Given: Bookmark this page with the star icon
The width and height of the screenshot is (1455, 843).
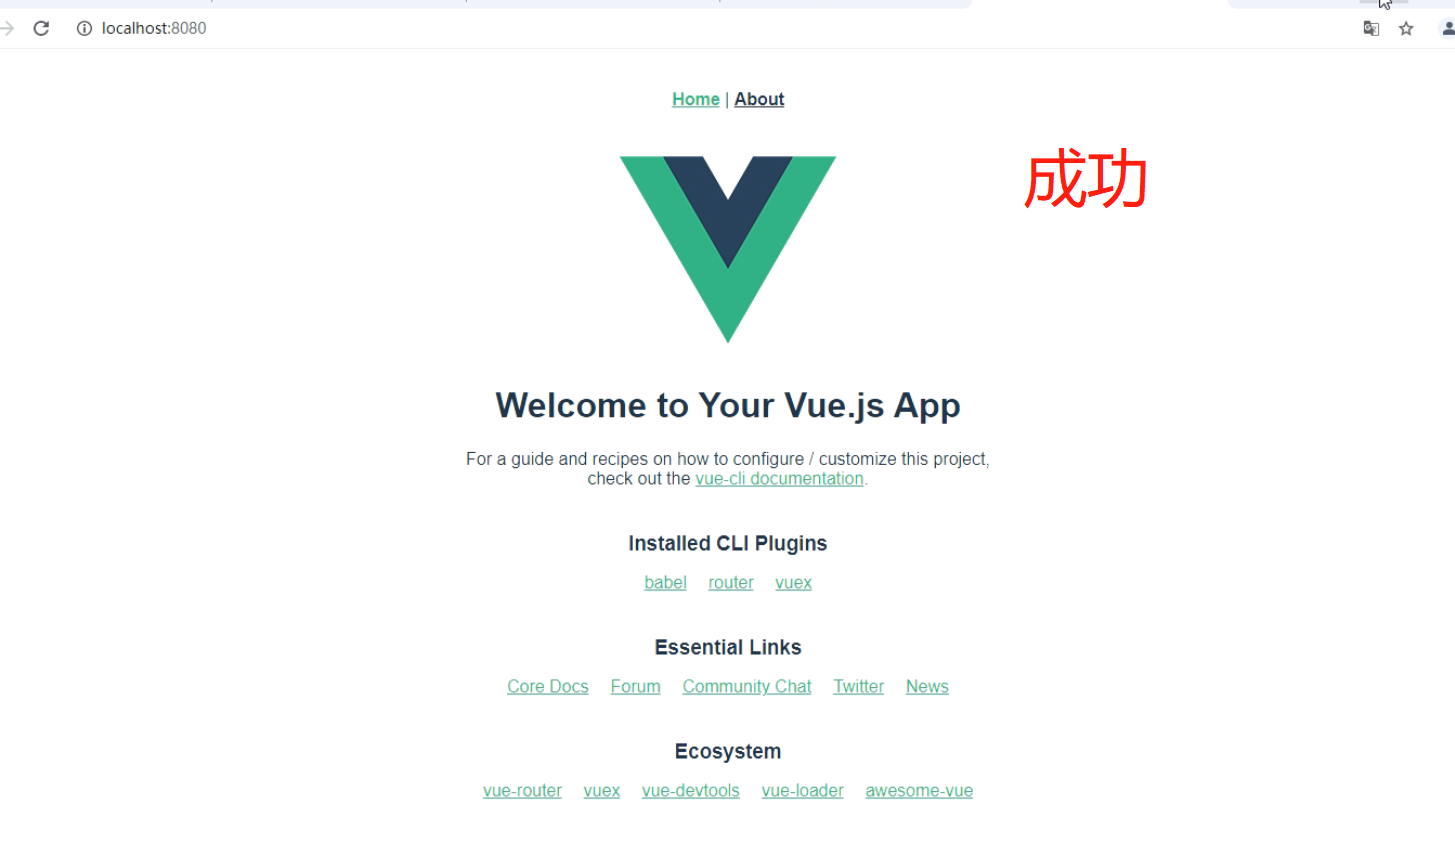Looking at the screenshot, I should tap(1406, 28).
